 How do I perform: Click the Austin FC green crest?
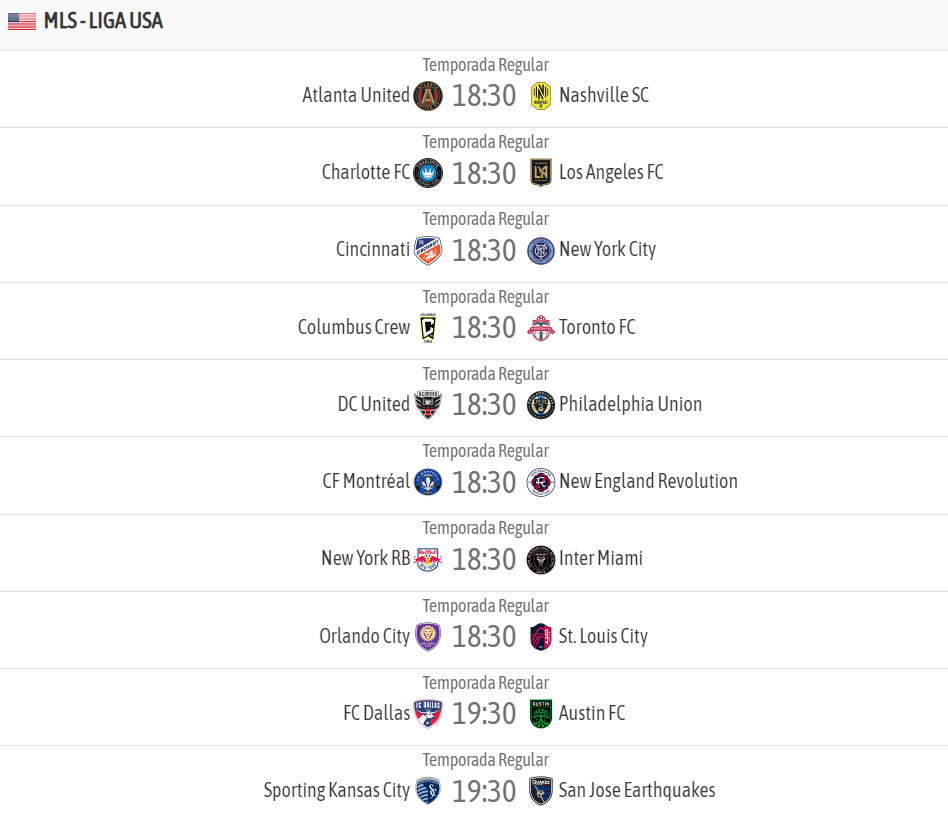(541, 714)
